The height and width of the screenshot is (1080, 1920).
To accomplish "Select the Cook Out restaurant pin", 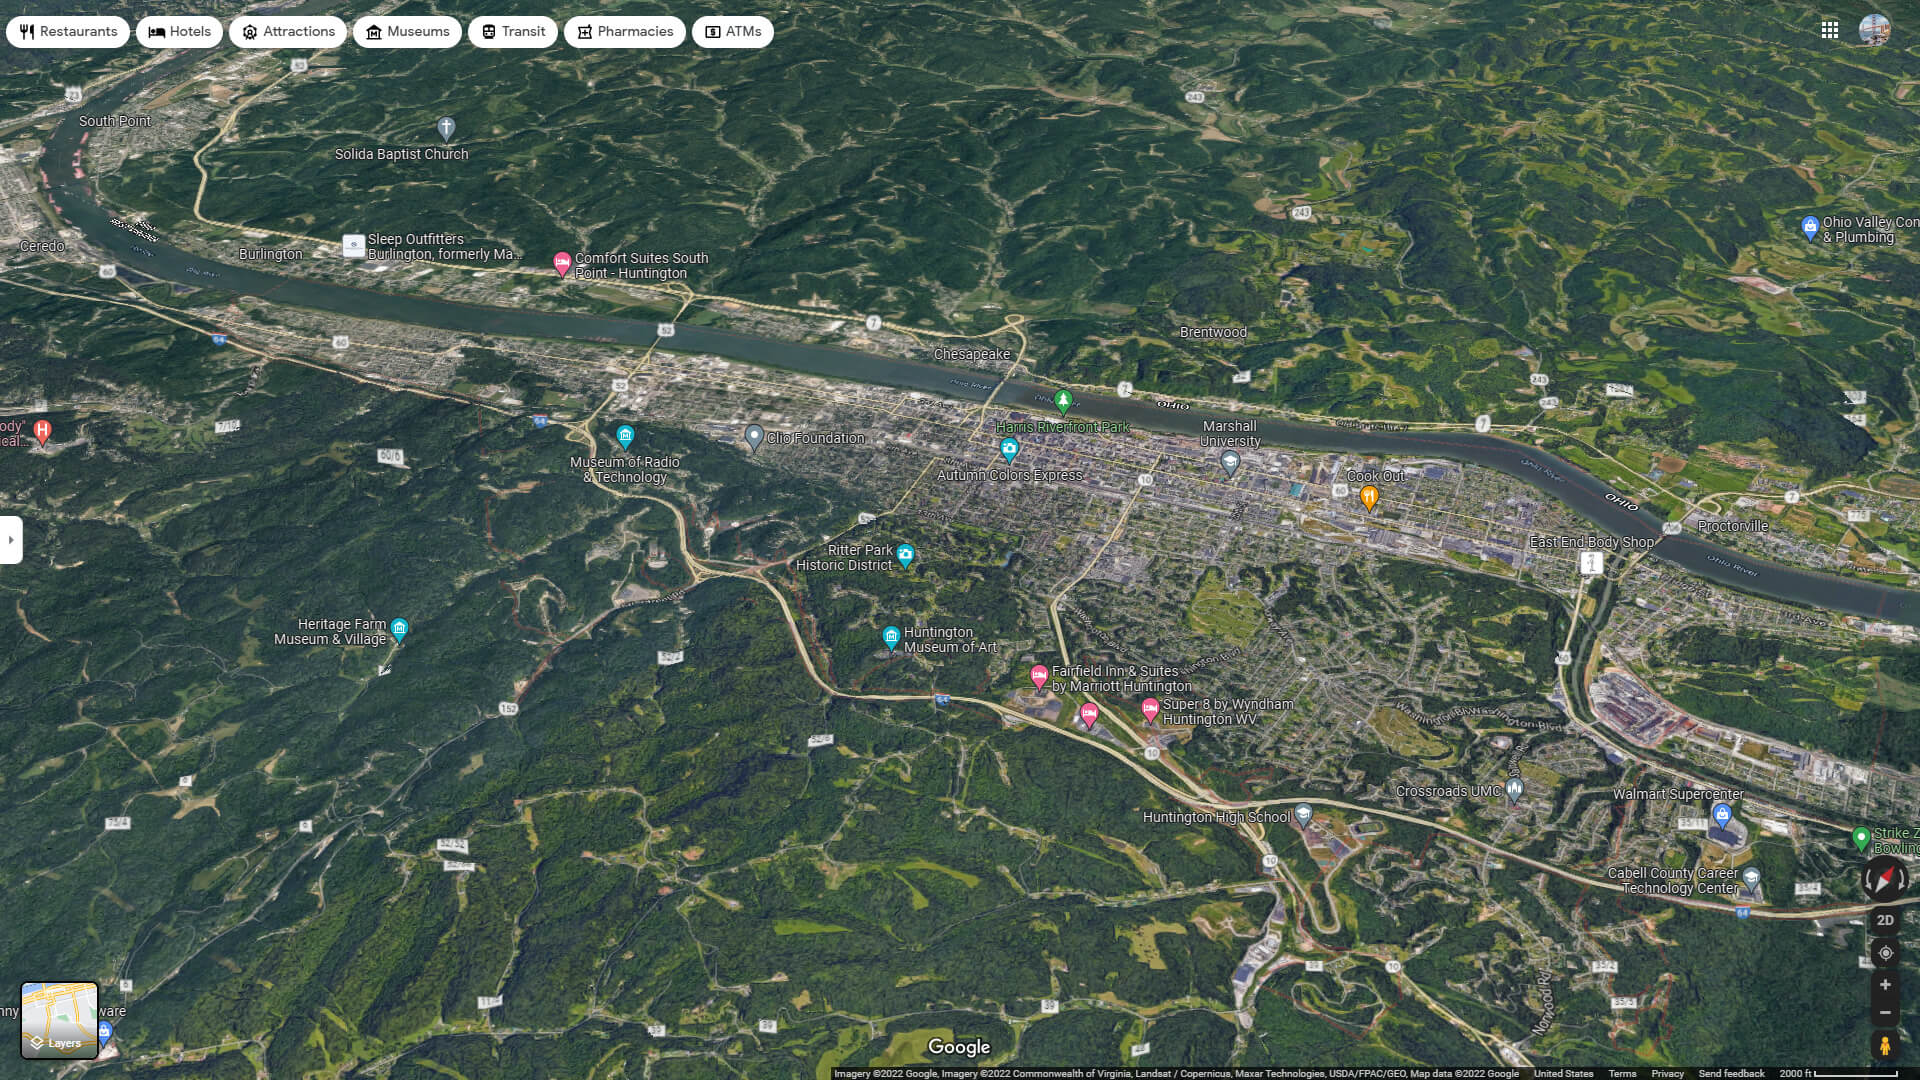I will [1369, 496].
